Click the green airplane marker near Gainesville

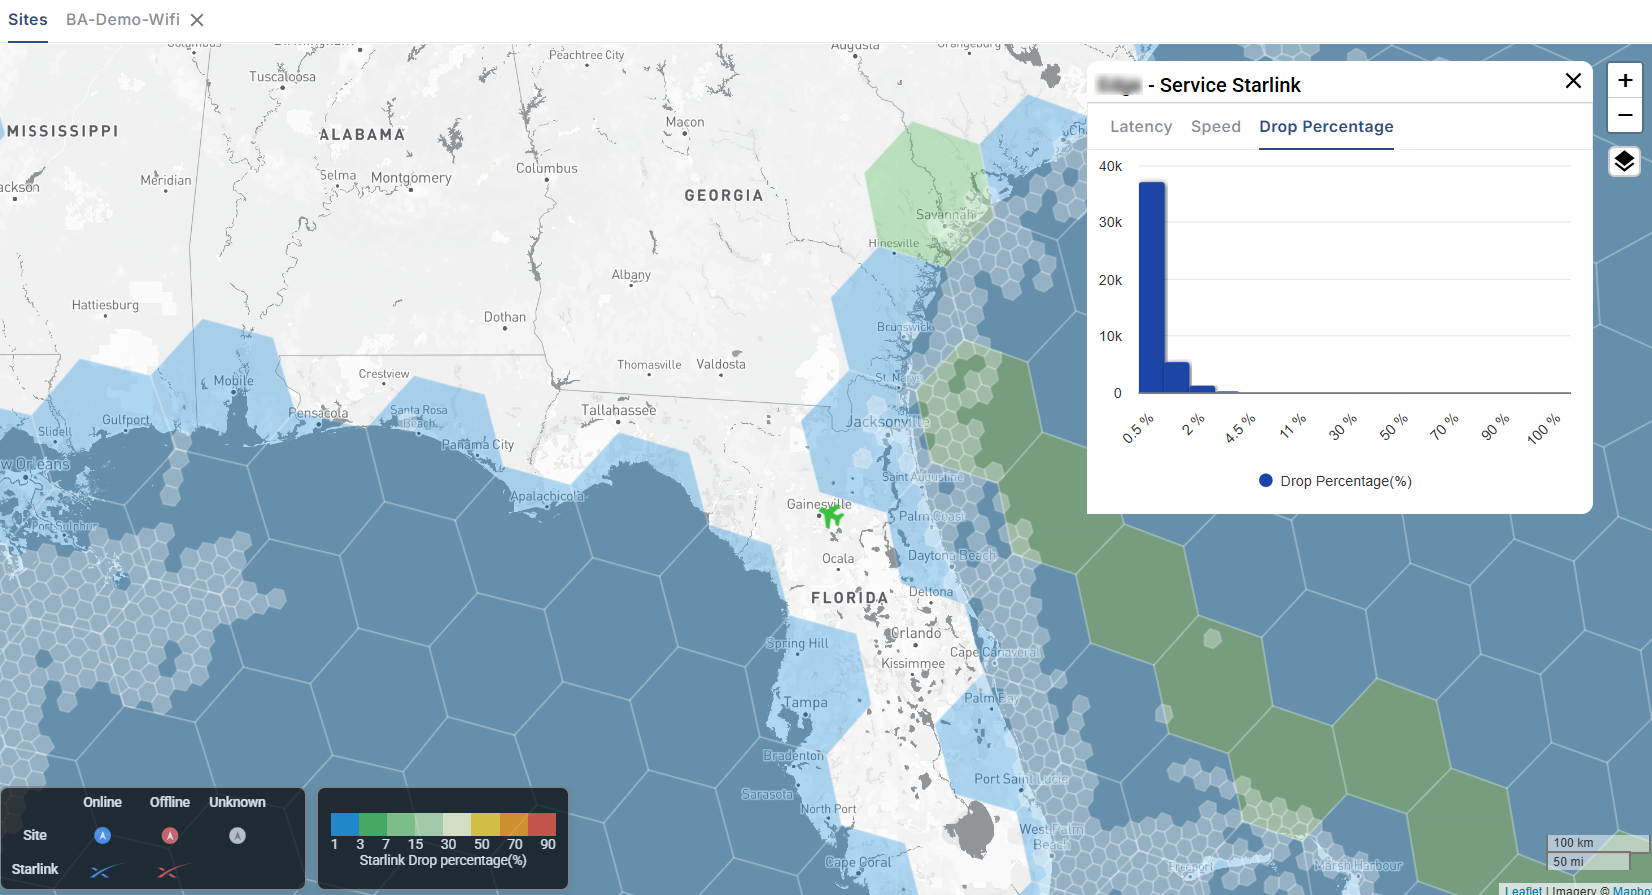831,516
